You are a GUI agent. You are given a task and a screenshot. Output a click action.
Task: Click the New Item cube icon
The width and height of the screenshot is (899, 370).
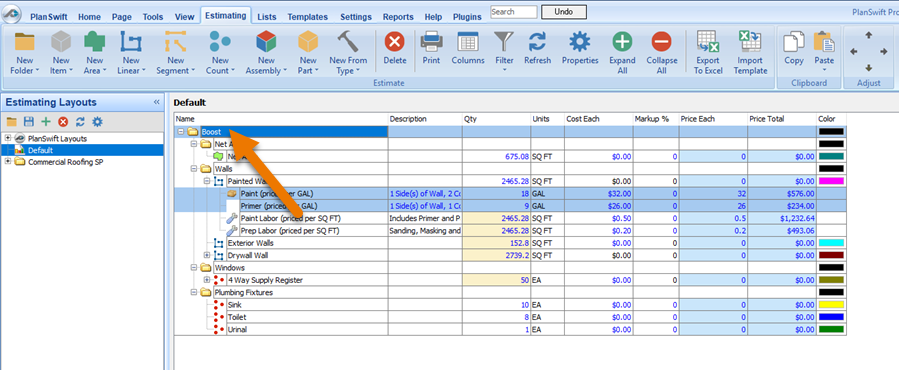tap(61, 42)
